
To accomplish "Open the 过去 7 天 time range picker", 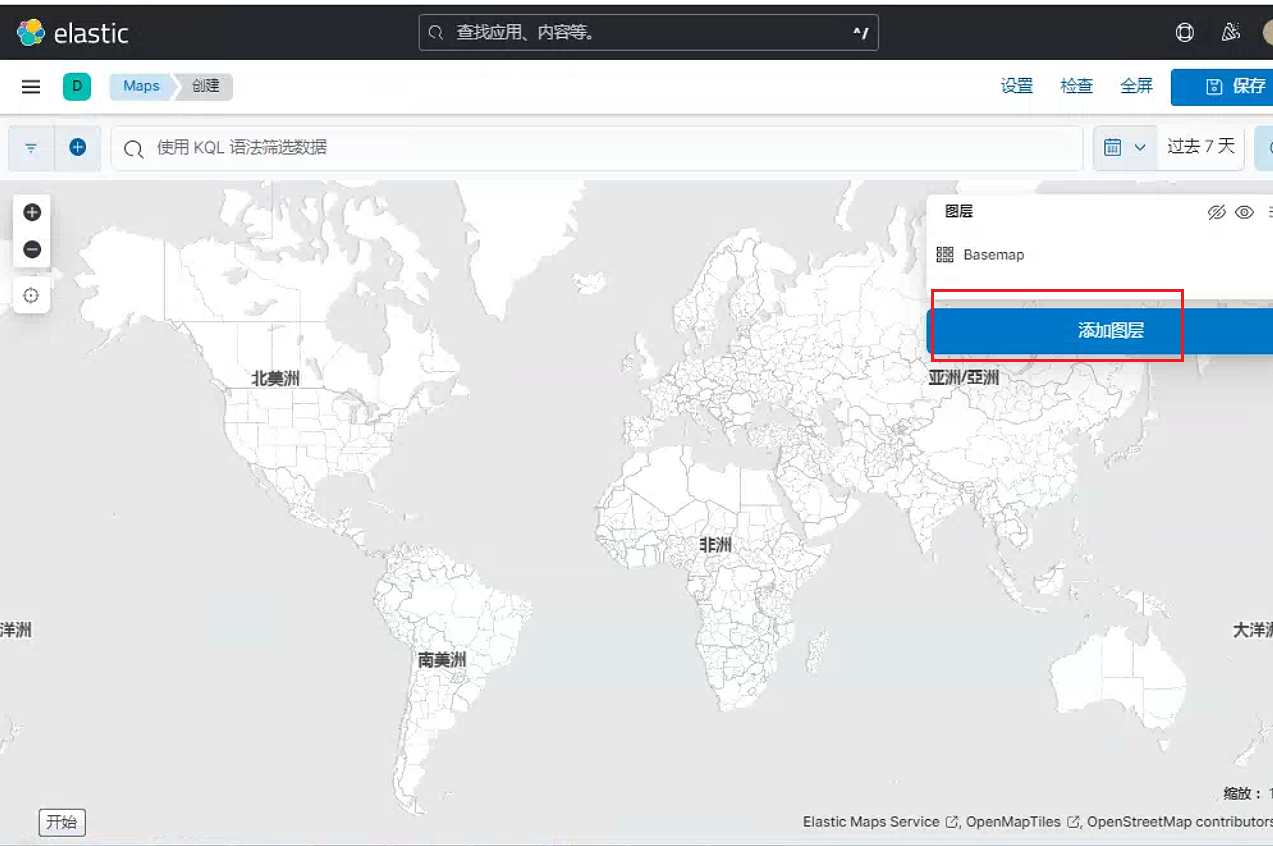I will [x=1201, y=147].
